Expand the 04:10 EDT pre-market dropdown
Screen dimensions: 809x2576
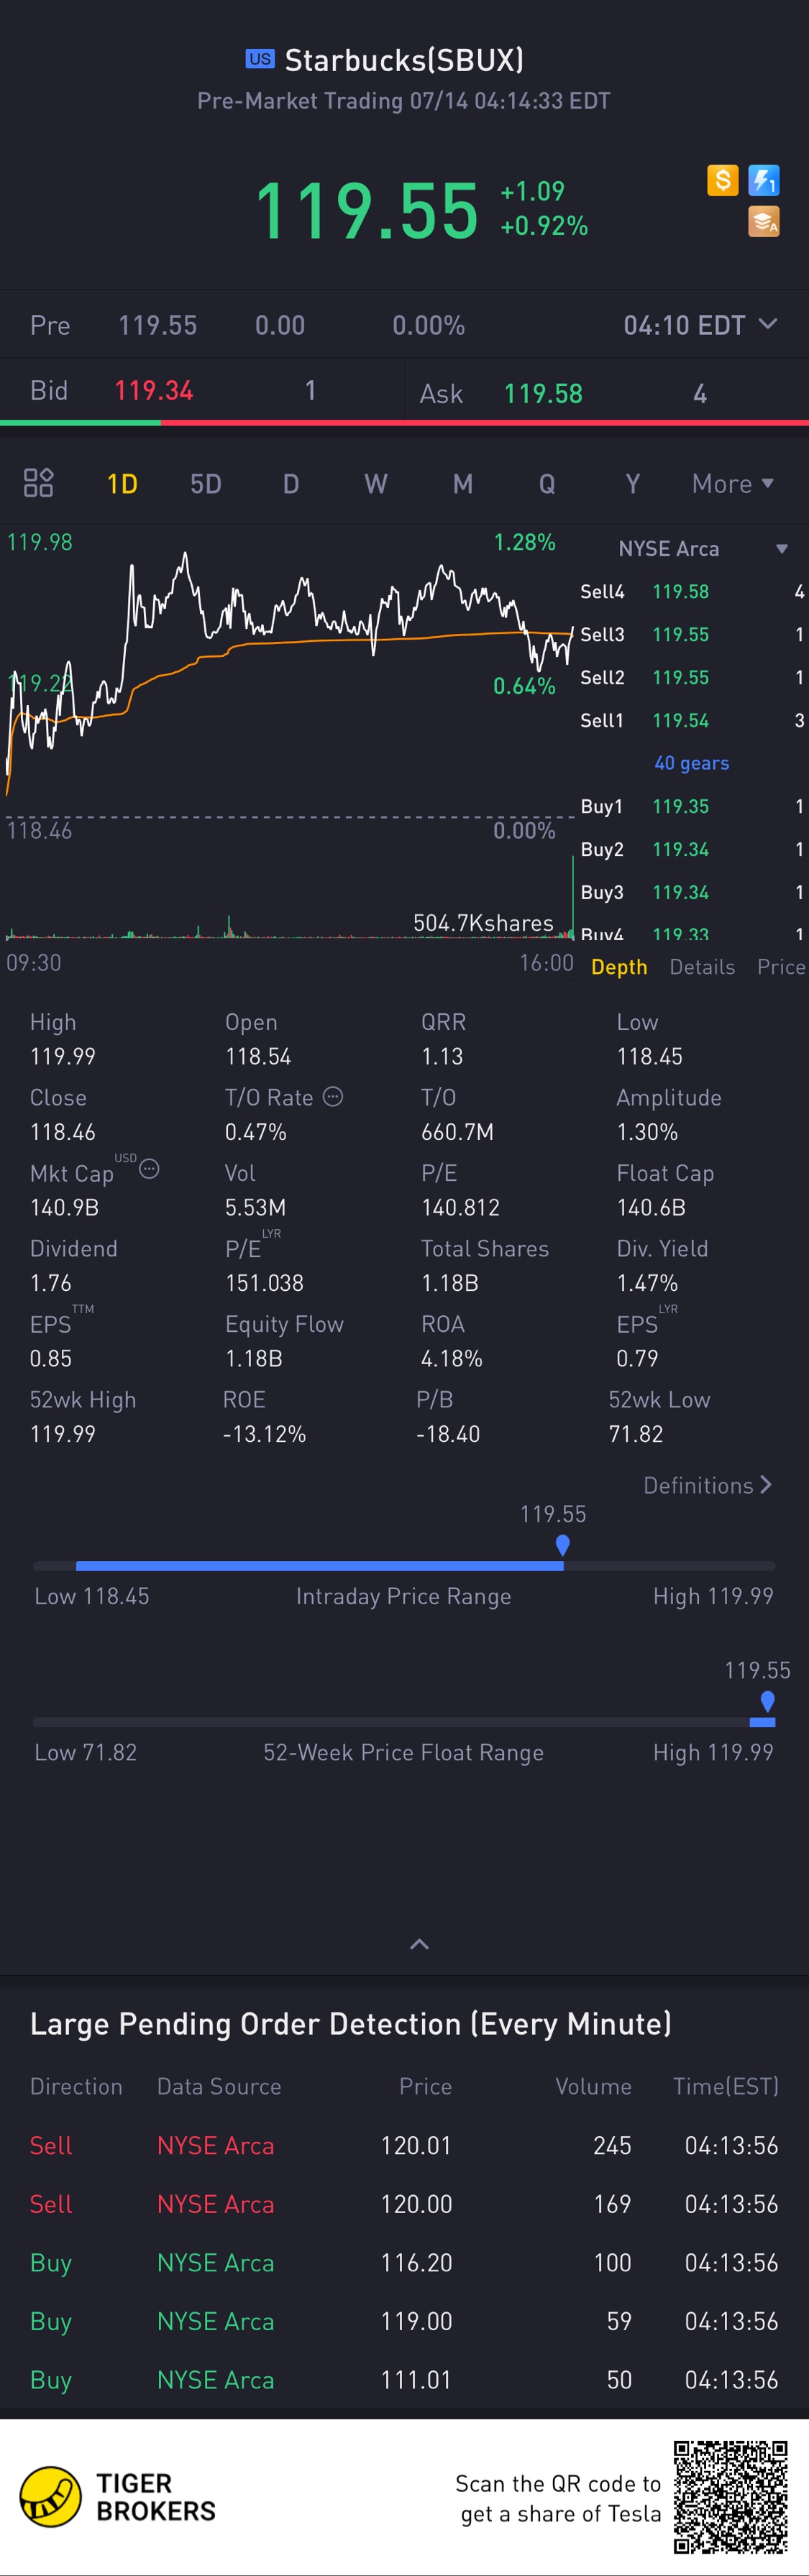pyautogui.click(x=700, y=325)
